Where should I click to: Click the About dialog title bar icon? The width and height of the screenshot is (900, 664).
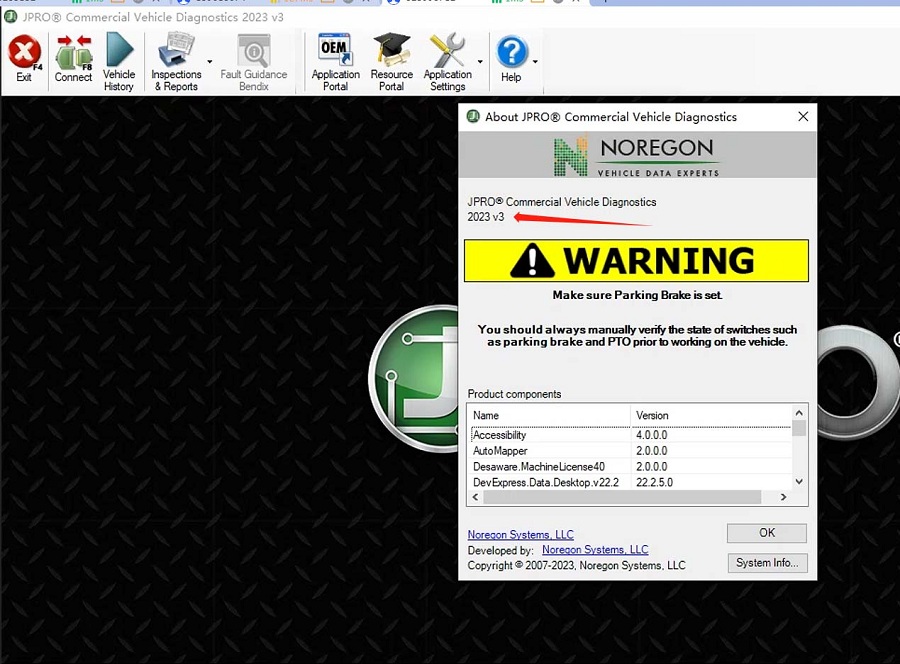click(473, 117)
